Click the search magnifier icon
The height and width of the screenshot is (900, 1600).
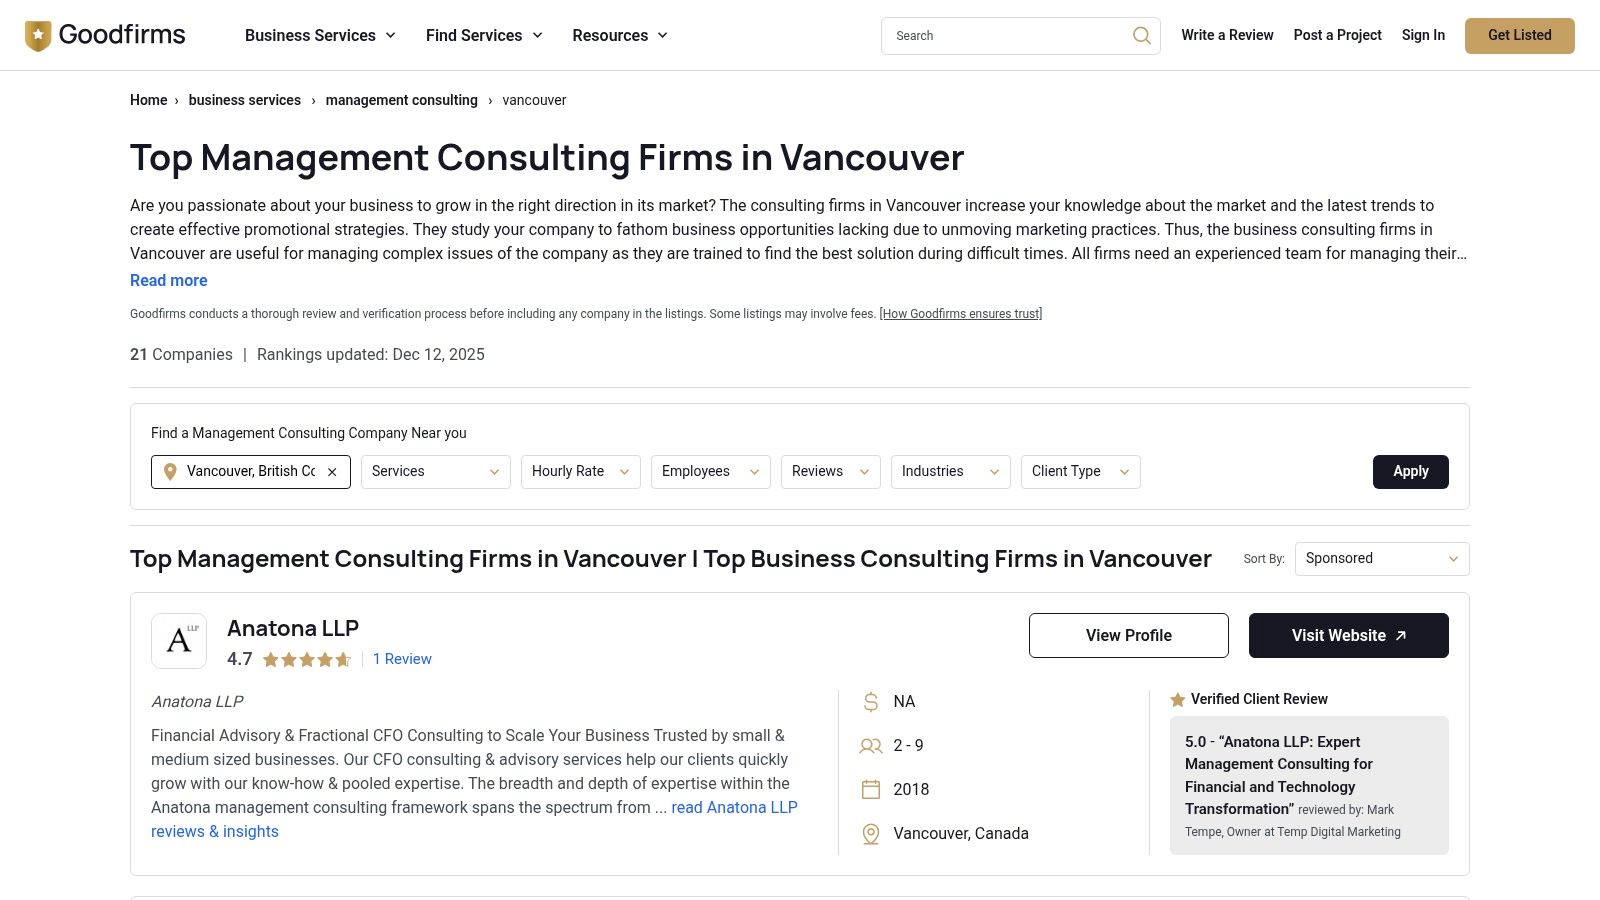pos(1141,35)
